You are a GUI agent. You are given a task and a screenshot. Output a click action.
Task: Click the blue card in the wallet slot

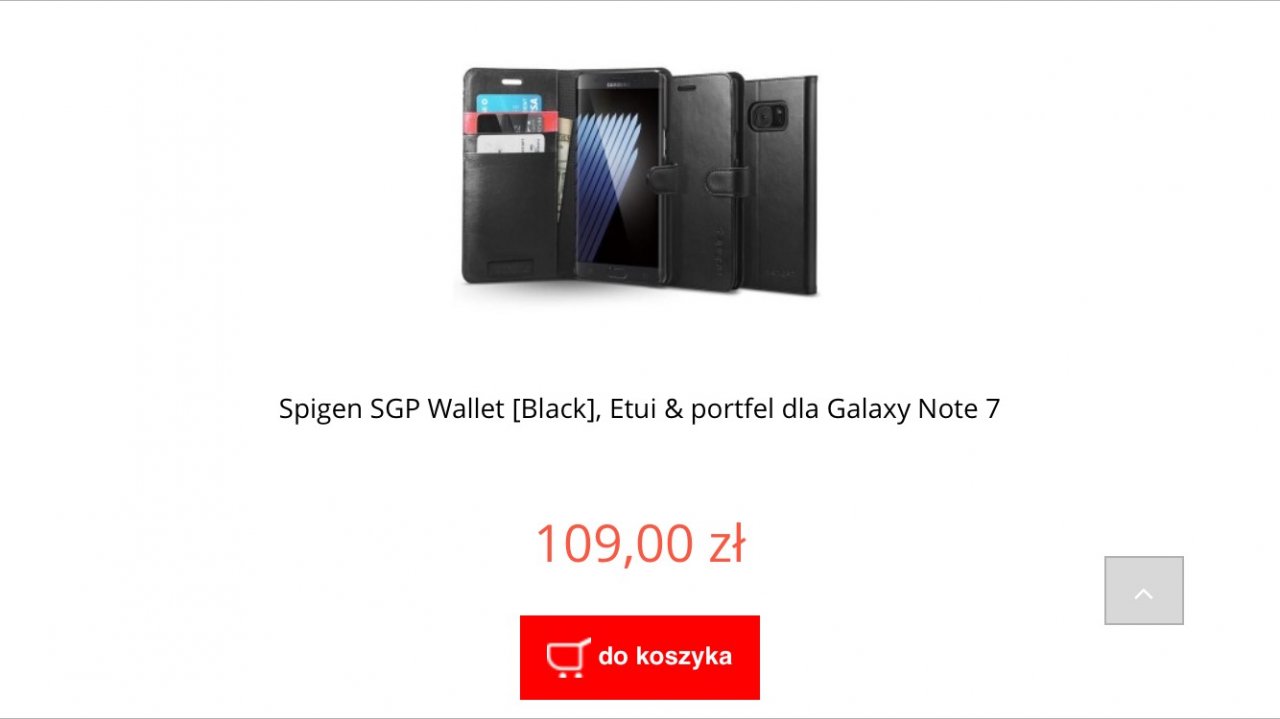(508, 103)
